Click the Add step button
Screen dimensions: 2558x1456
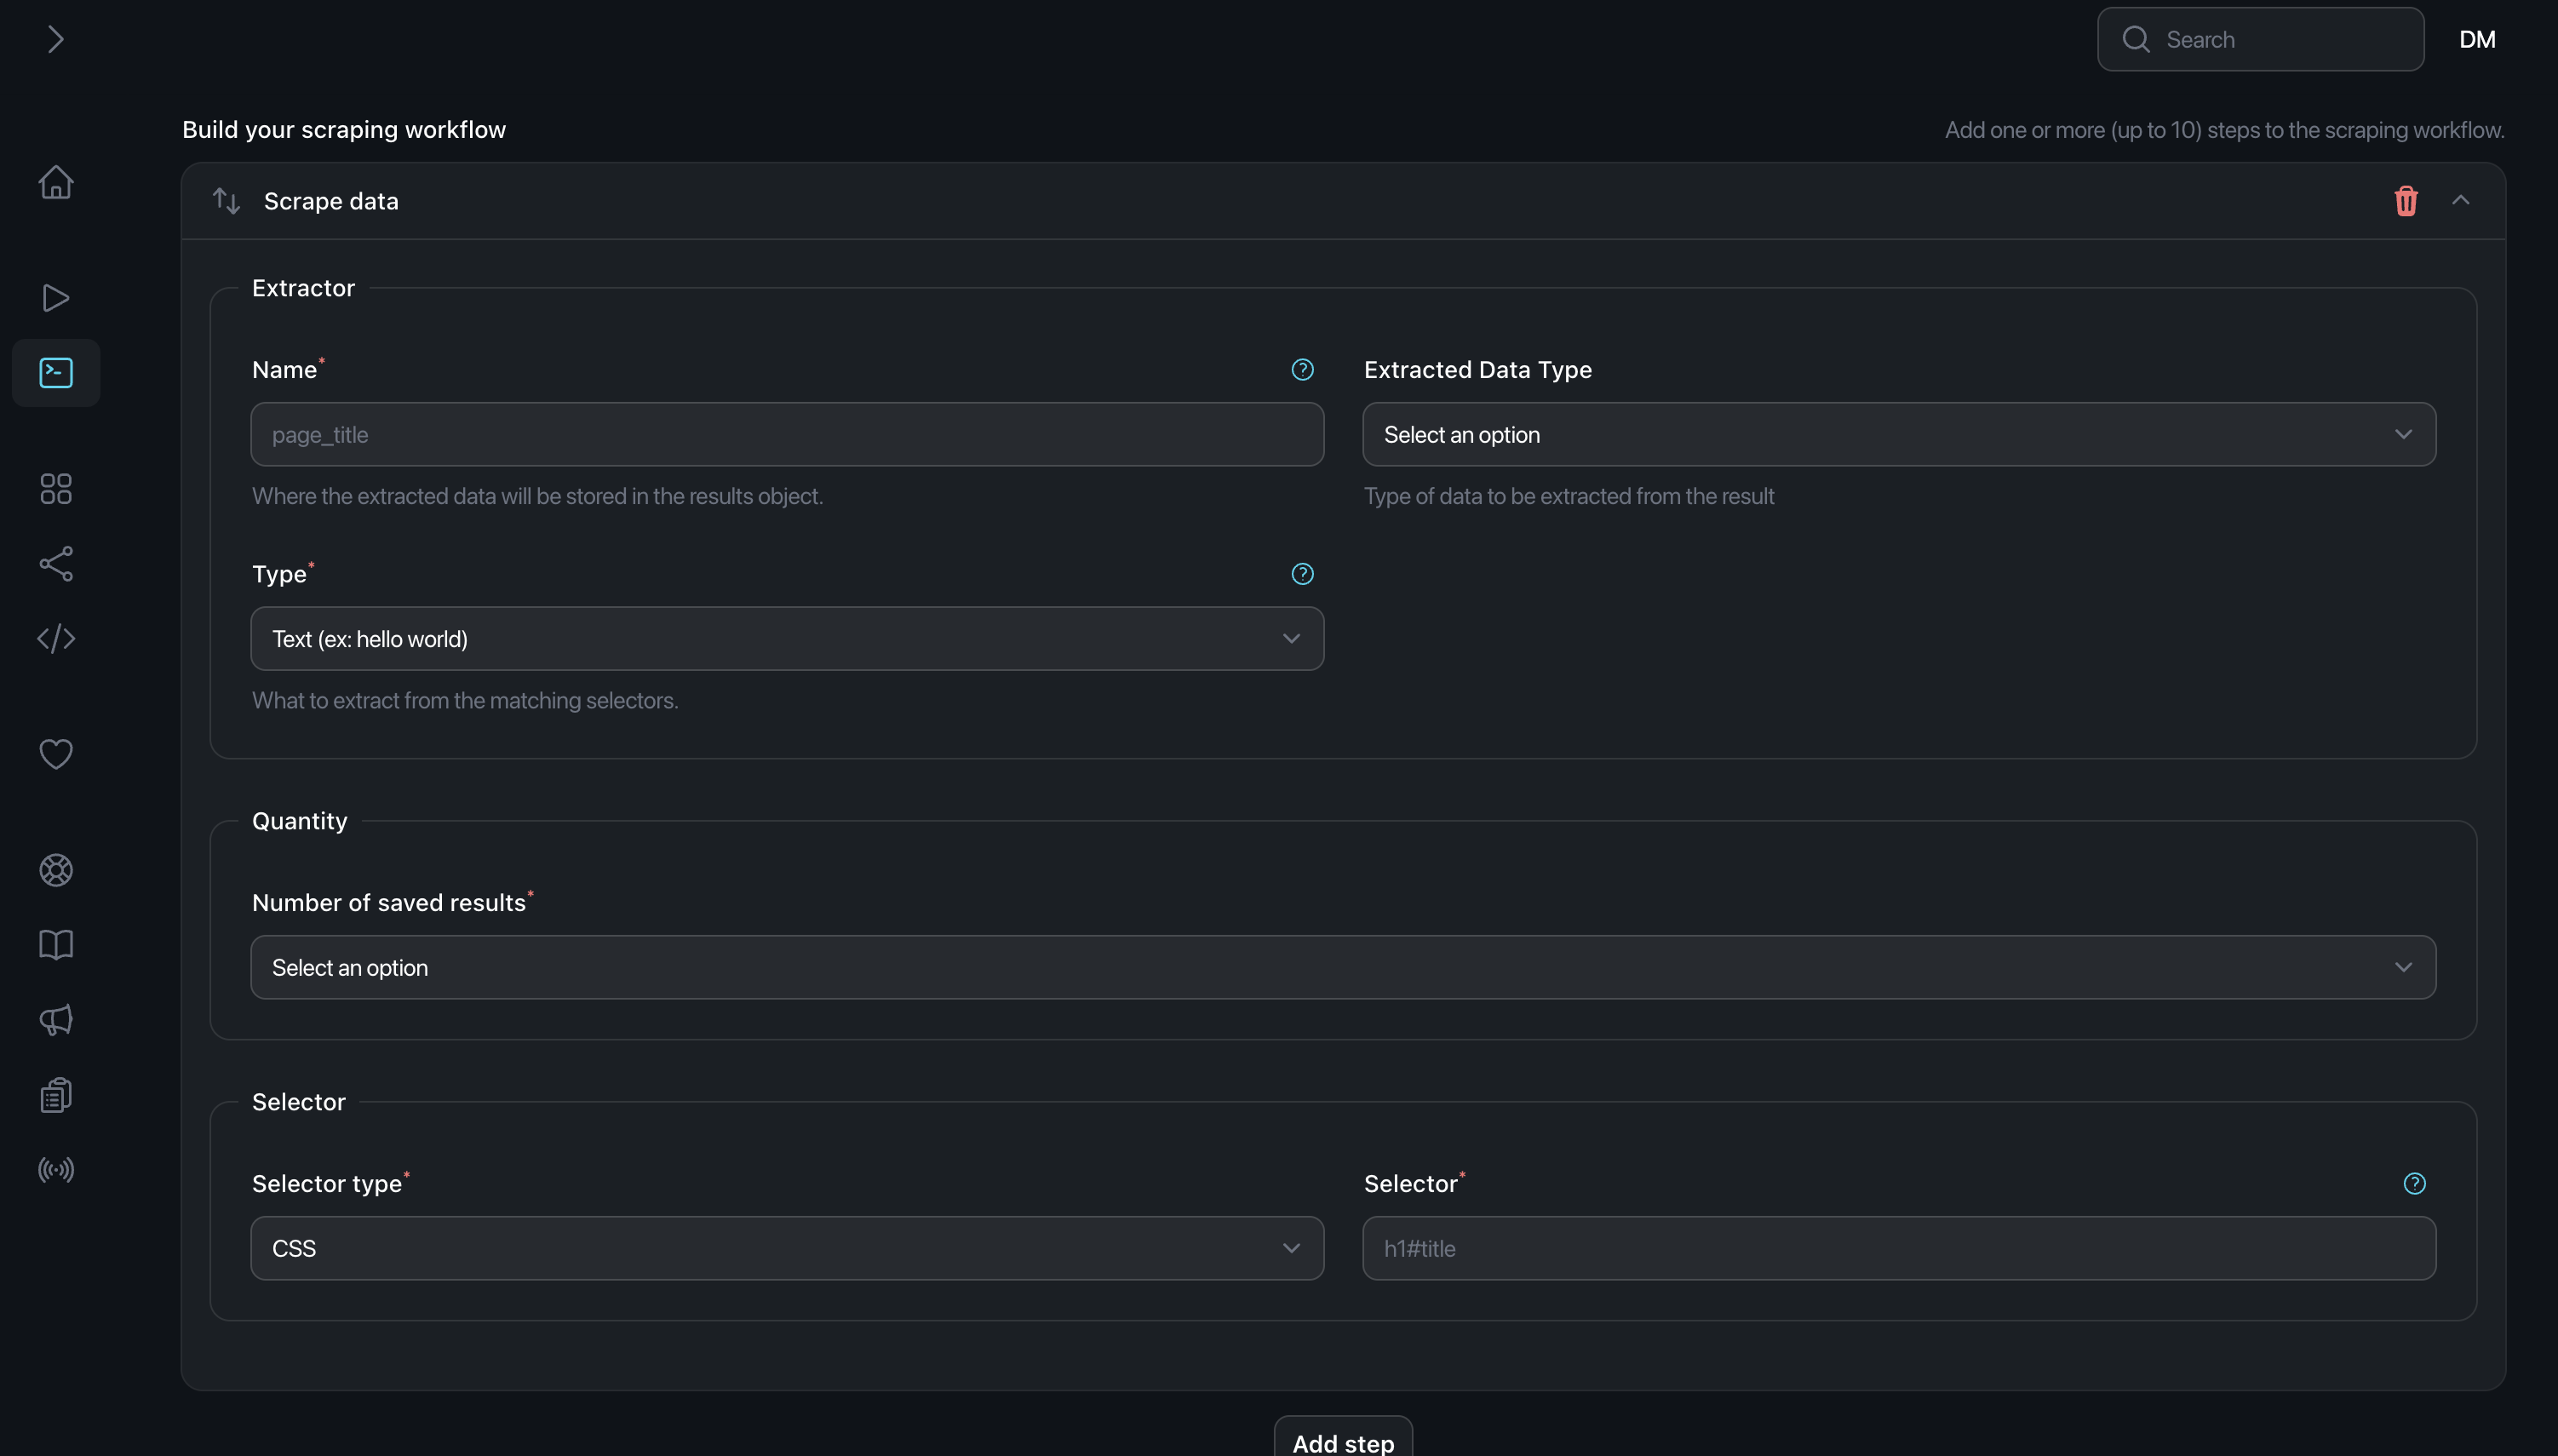tap(1342, 1441)
